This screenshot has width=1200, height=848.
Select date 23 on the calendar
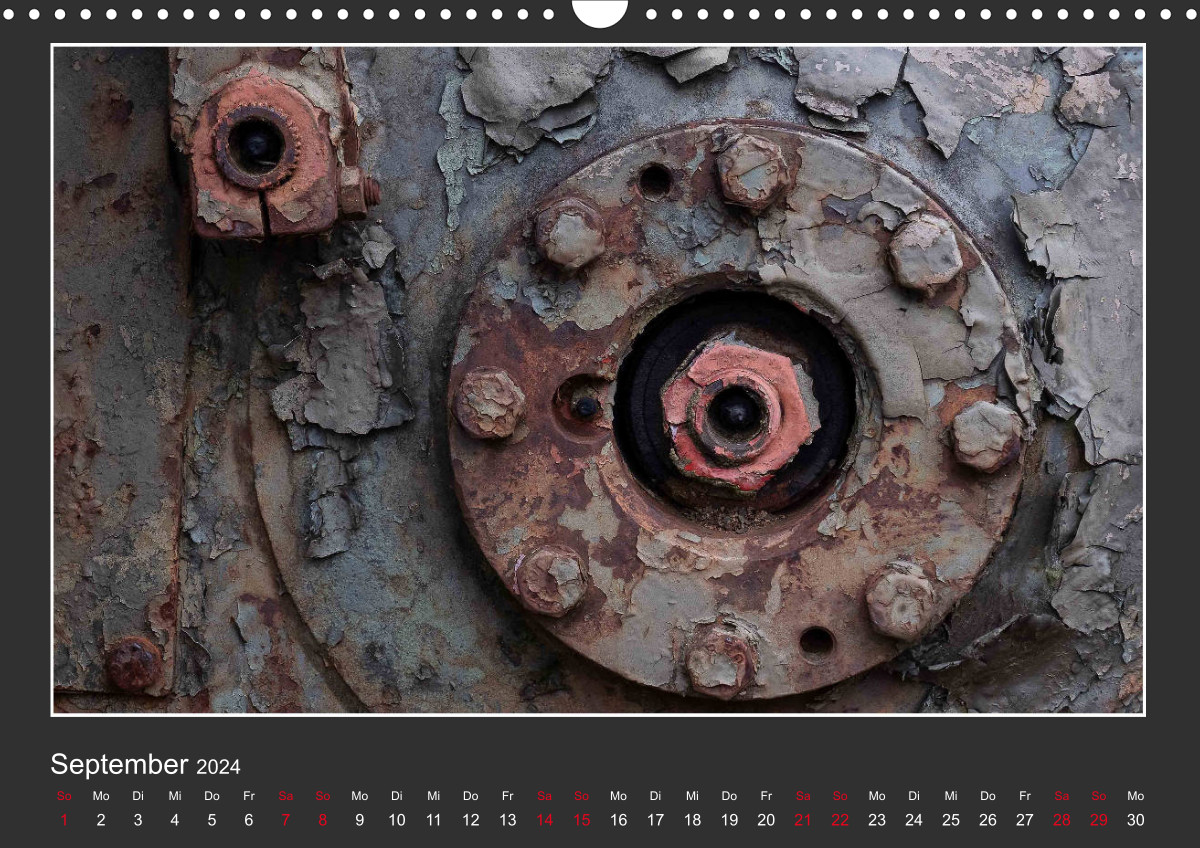coord(877,820)
